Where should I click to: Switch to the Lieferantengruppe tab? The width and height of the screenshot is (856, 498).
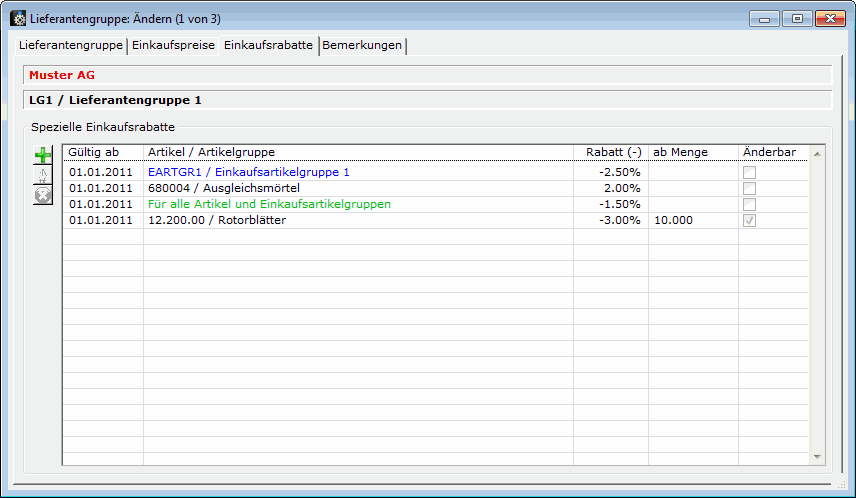tap(70, 46)
